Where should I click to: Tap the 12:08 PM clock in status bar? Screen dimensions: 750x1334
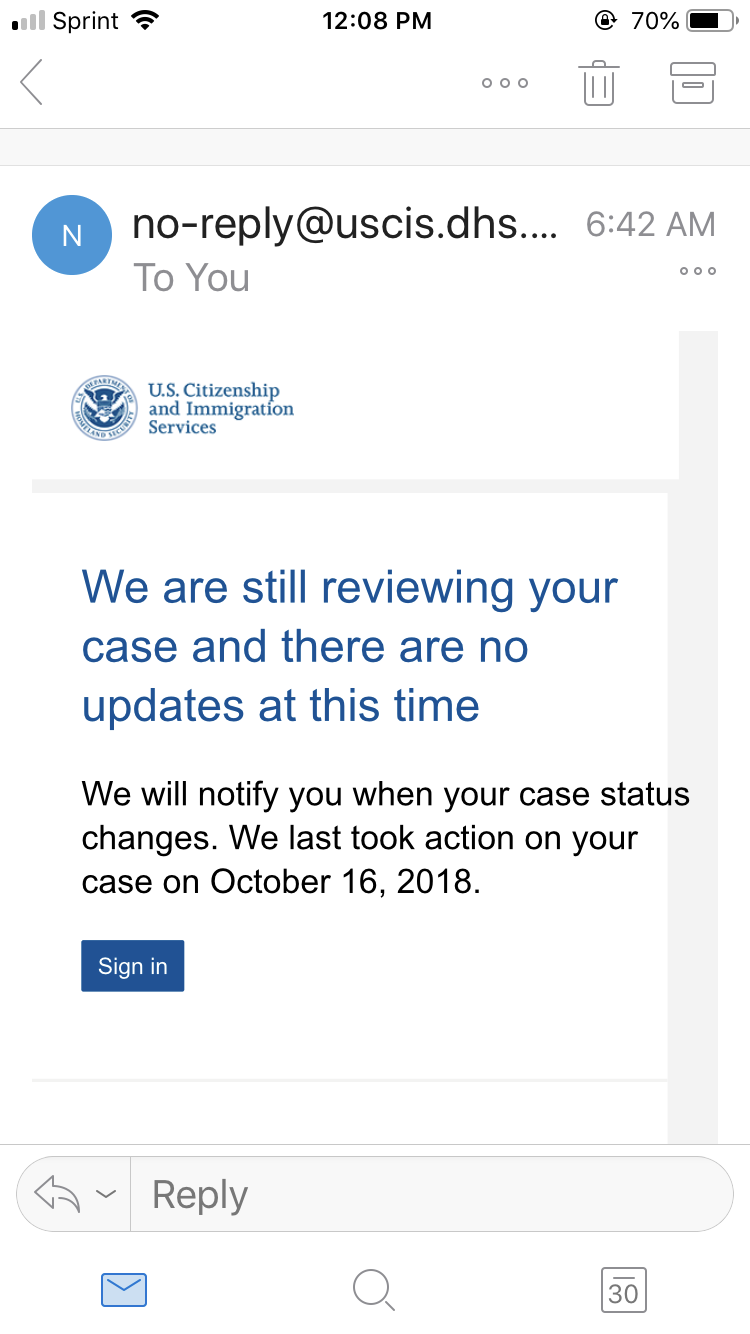coord(376,20)
